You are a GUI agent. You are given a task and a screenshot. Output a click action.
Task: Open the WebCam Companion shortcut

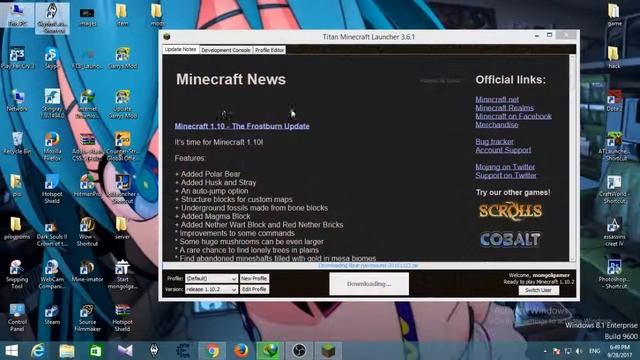coord(52,274)
